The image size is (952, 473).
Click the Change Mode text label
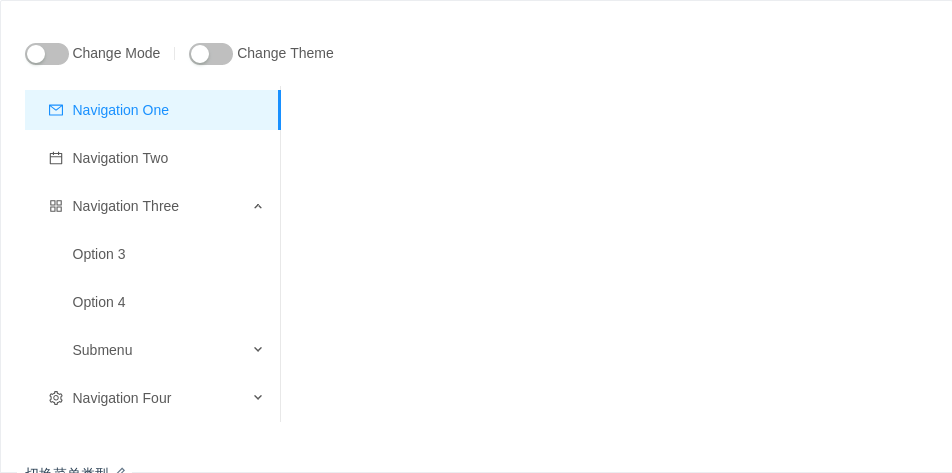117,53
